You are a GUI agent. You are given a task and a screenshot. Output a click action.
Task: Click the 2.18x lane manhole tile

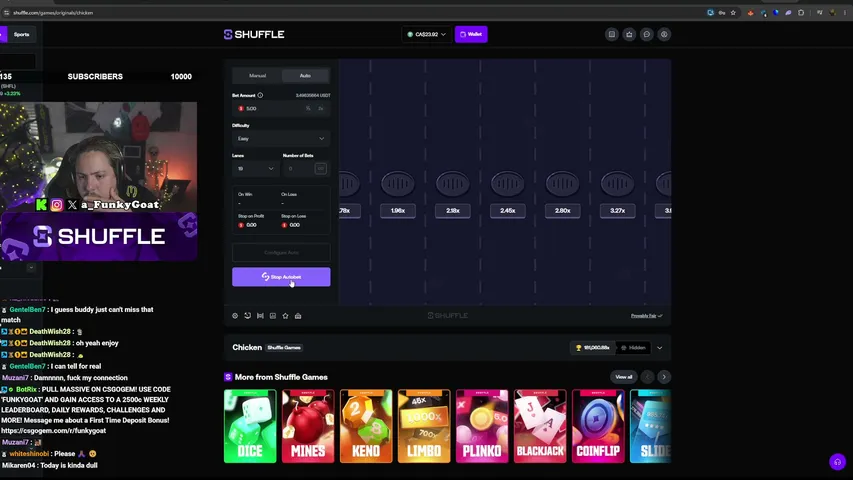click(453, 184)
